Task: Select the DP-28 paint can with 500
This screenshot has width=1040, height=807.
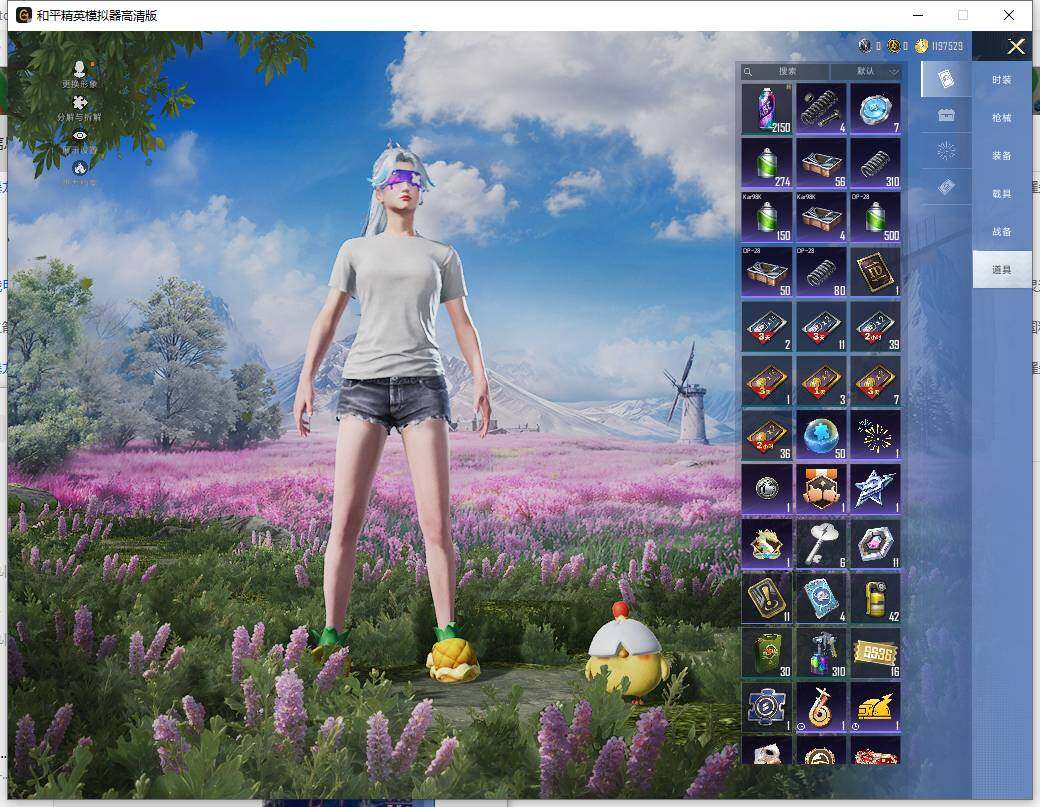Action: (x=876, y=217)
